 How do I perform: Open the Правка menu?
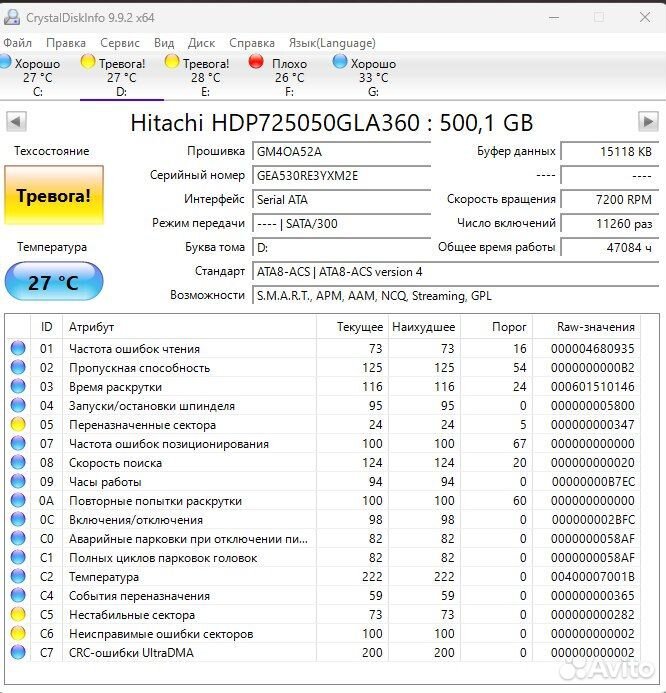click(66, 43)
